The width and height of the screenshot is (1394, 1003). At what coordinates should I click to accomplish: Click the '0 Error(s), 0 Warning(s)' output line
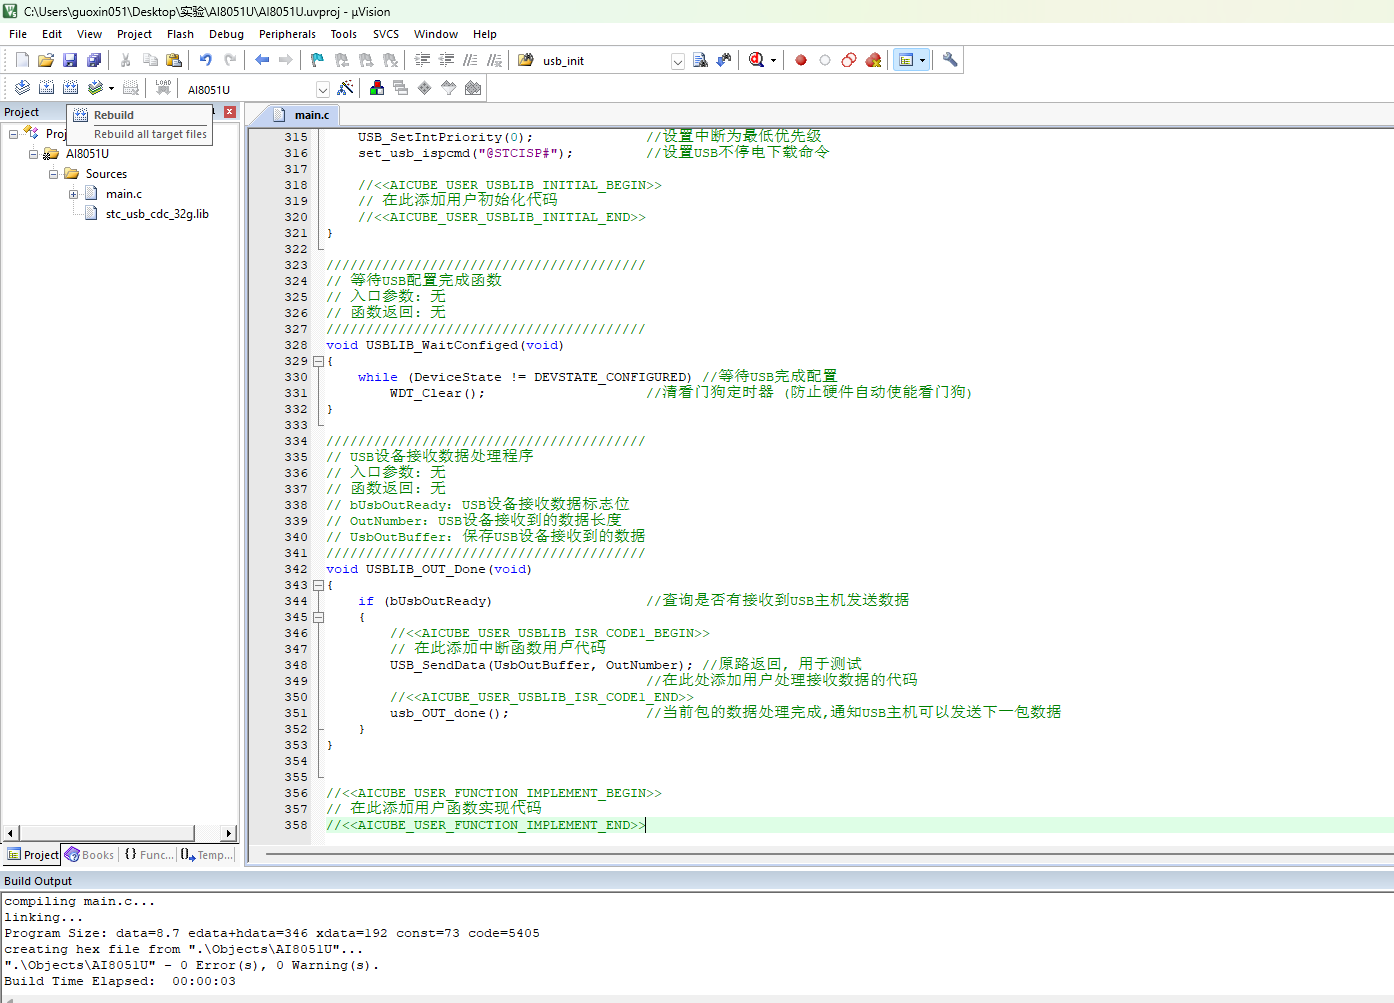192,965
